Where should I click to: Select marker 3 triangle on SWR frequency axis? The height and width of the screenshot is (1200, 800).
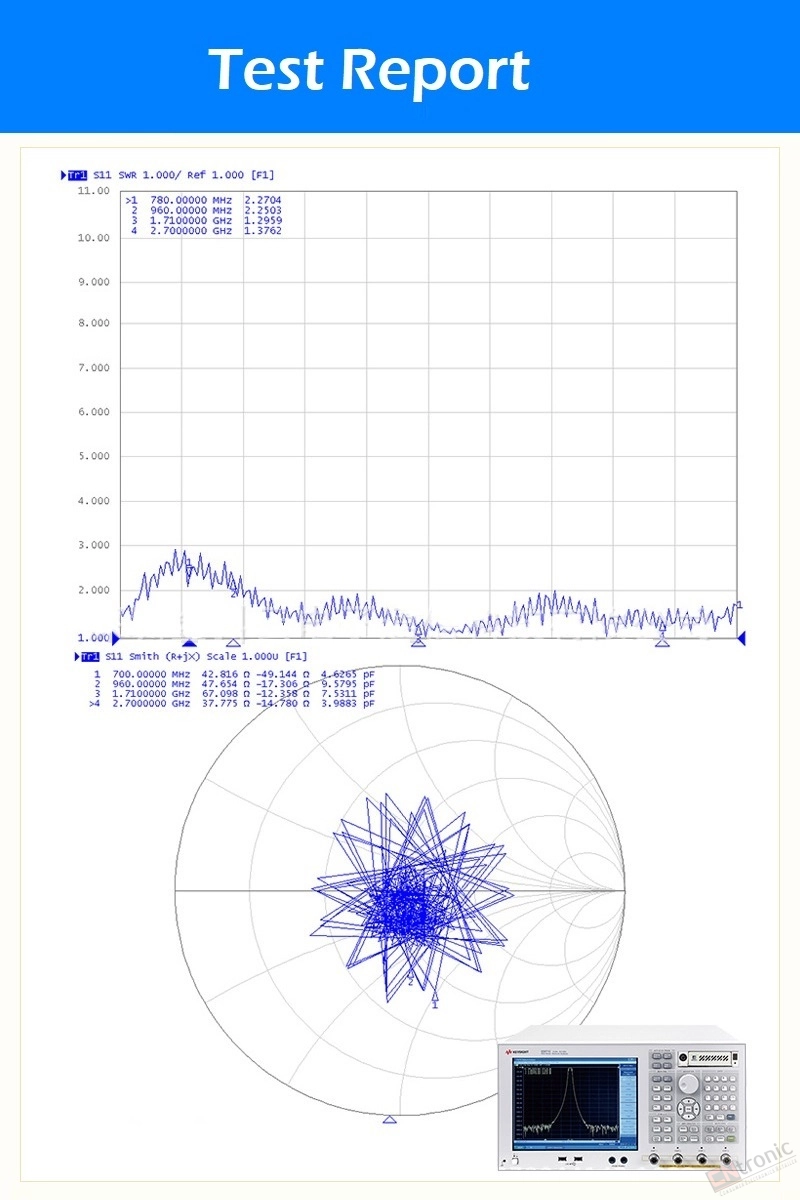click(x=419, y=642)
